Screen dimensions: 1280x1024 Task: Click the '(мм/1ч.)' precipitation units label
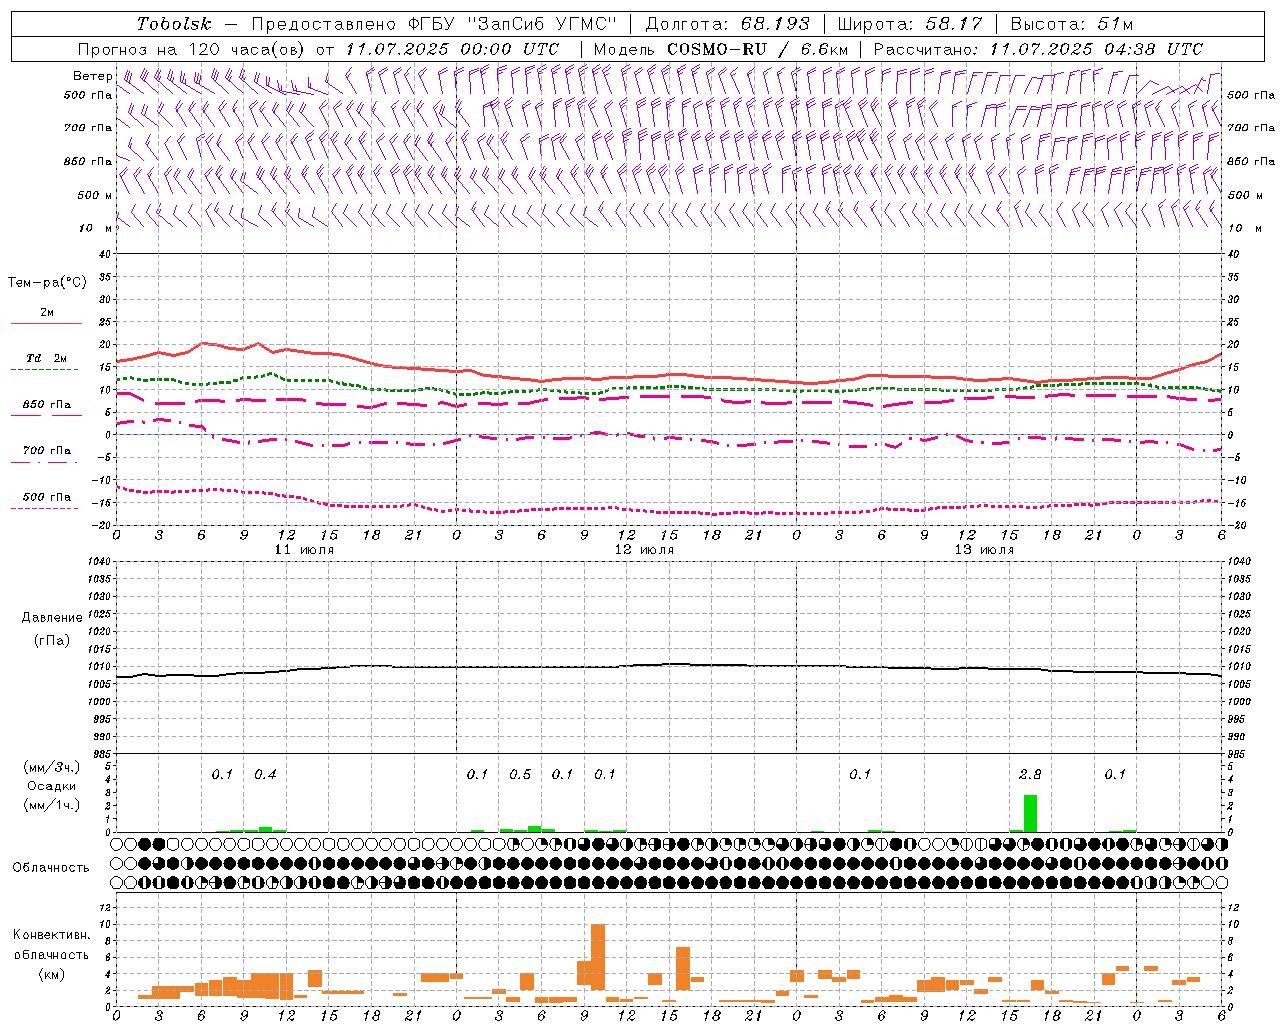[x=52, y=805]
